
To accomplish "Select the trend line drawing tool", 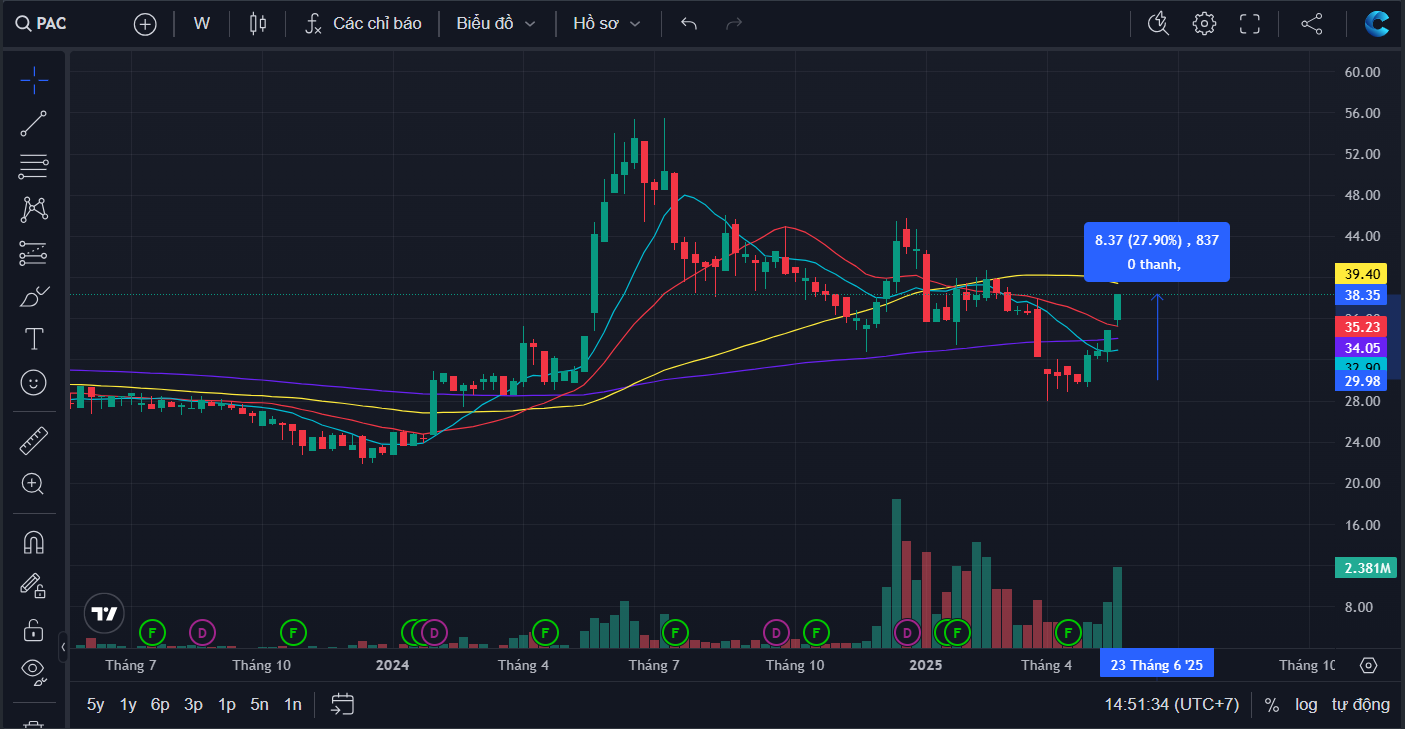I will (x=33, y=124).
